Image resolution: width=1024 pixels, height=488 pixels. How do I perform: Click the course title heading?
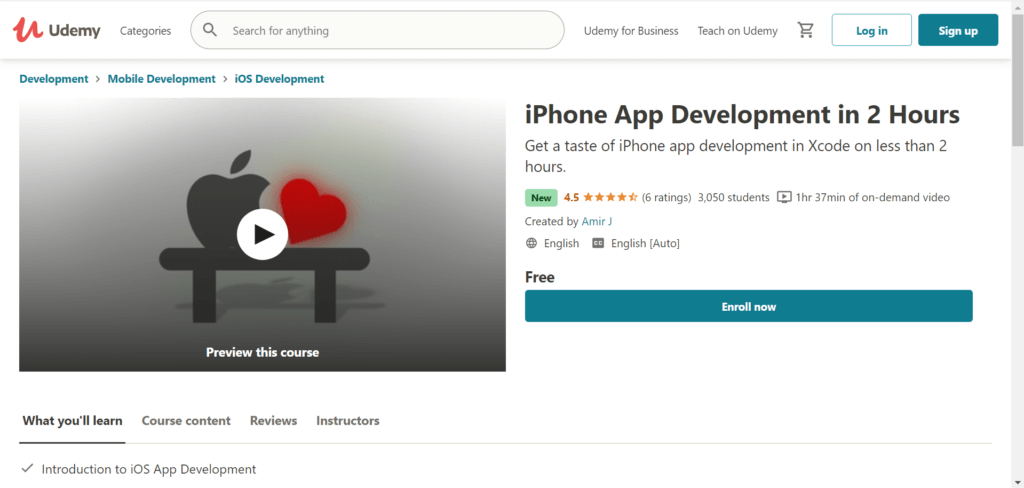tap(743, 115)
